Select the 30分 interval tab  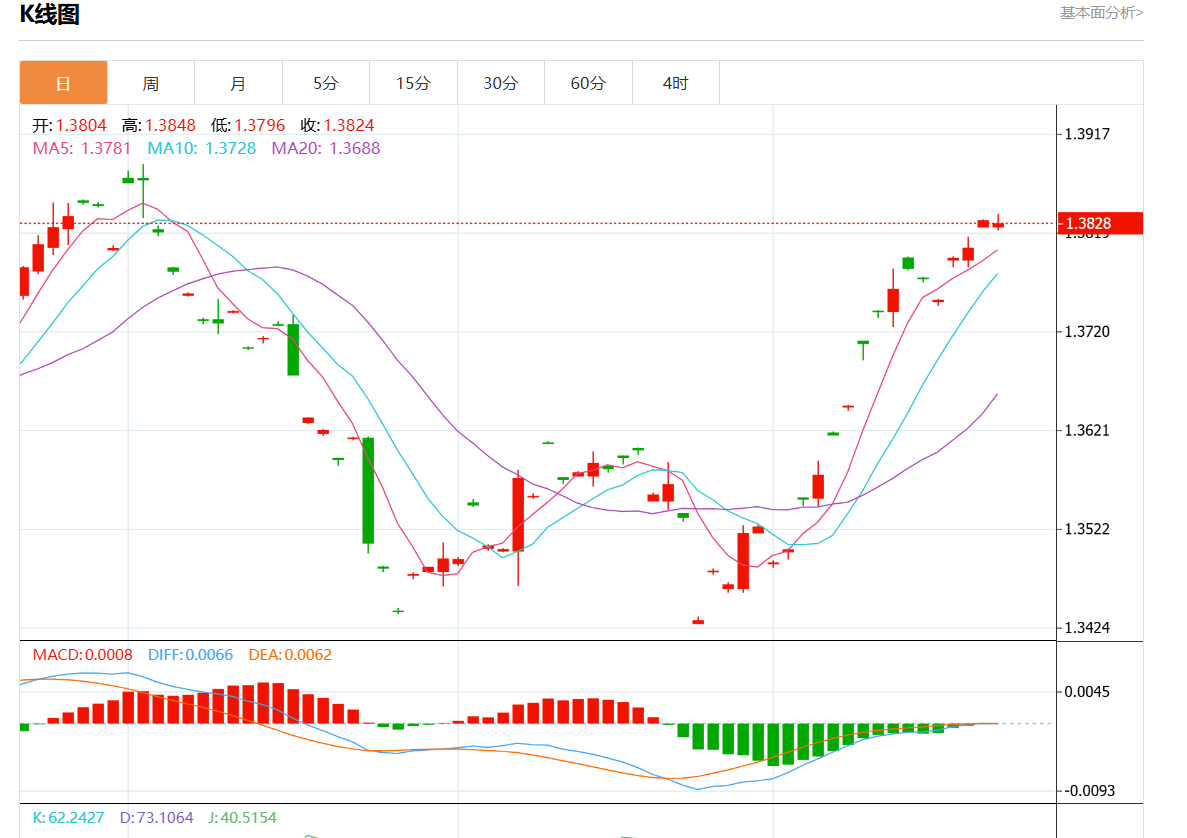(500, 83)
